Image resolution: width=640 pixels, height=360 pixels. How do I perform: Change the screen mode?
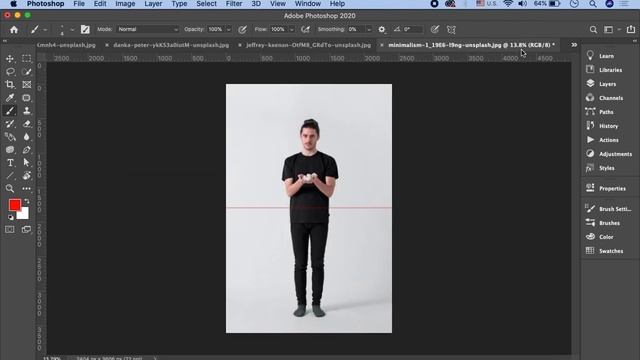pyautogui.click(x=26, y=229)
